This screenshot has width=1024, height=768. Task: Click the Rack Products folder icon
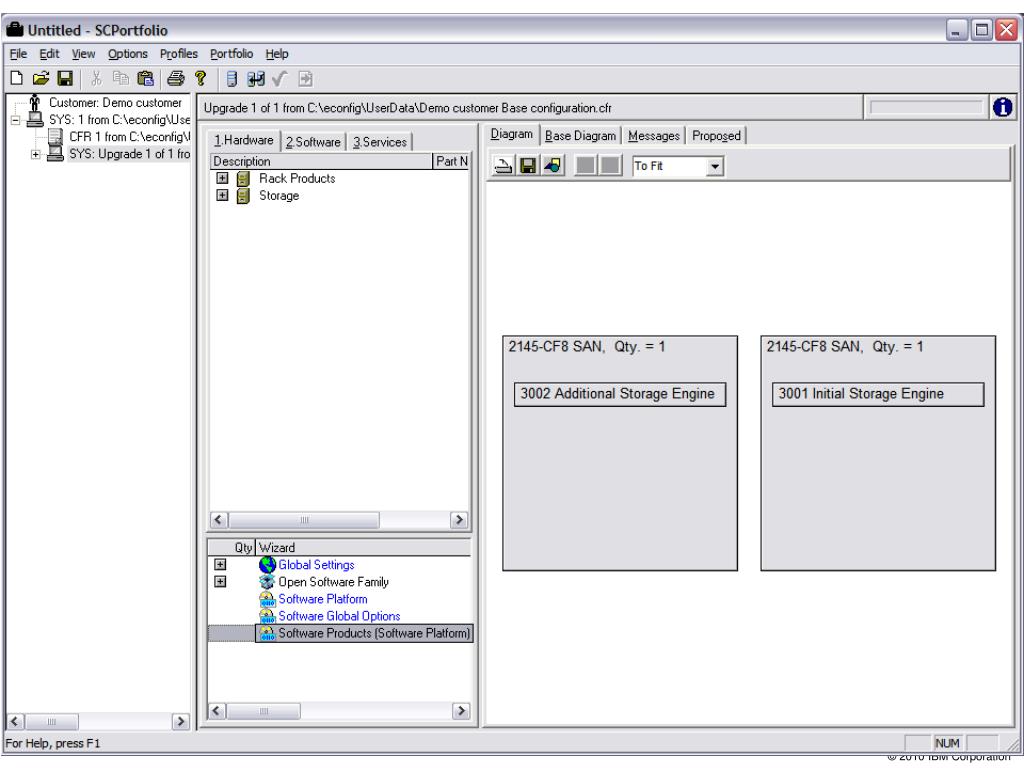point(243,179)
